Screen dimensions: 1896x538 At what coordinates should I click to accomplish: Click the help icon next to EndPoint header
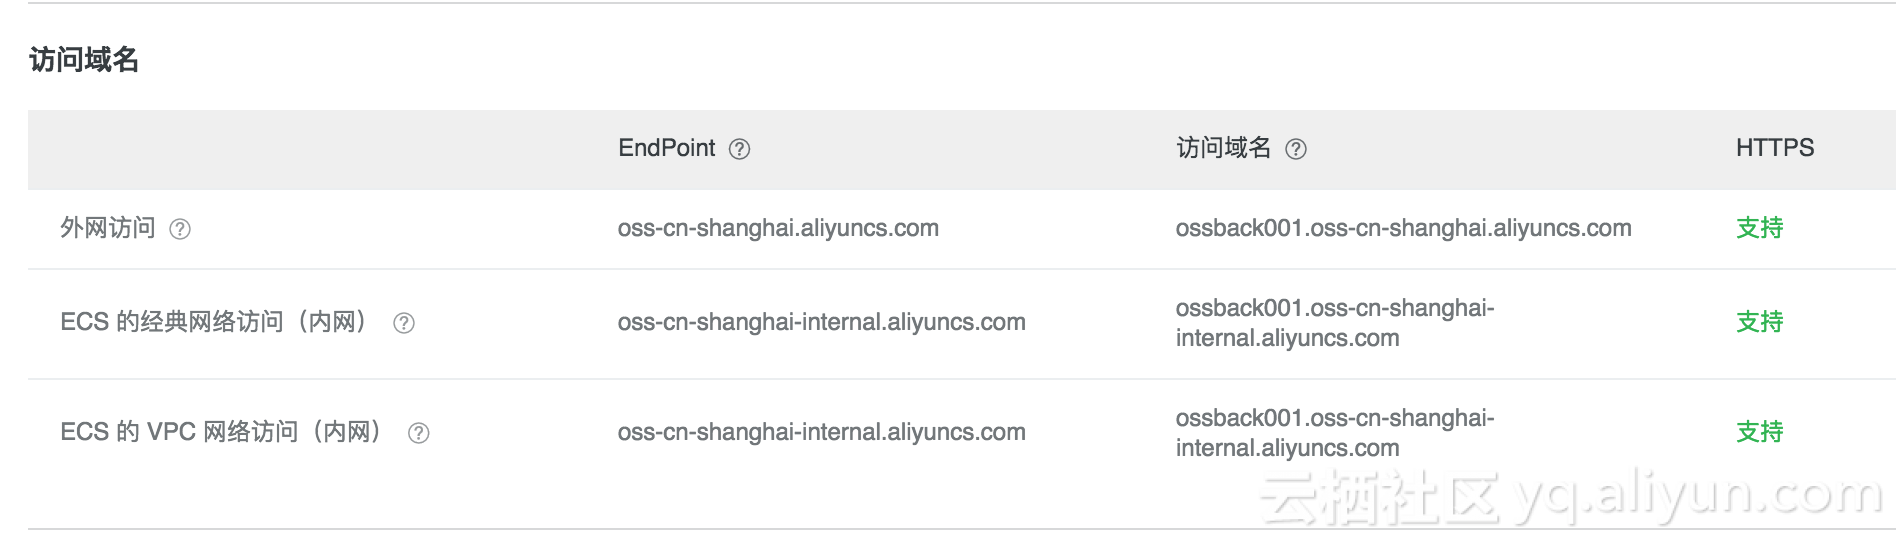[739, 149]
